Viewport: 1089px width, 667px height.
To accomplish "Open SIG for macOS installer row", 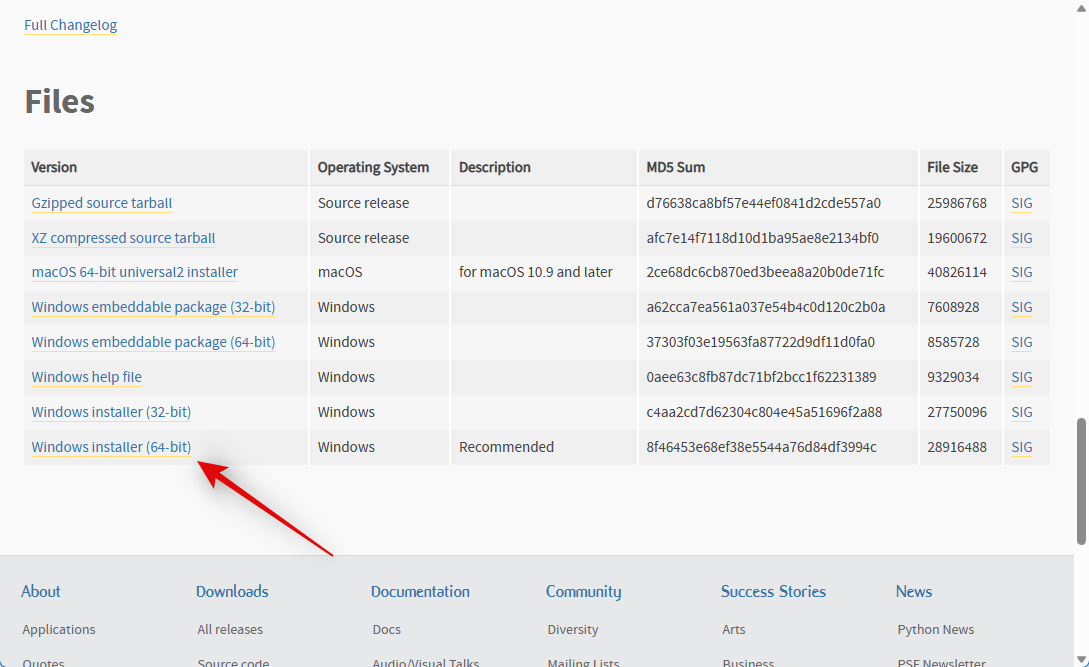I will tap(1021, 272).
